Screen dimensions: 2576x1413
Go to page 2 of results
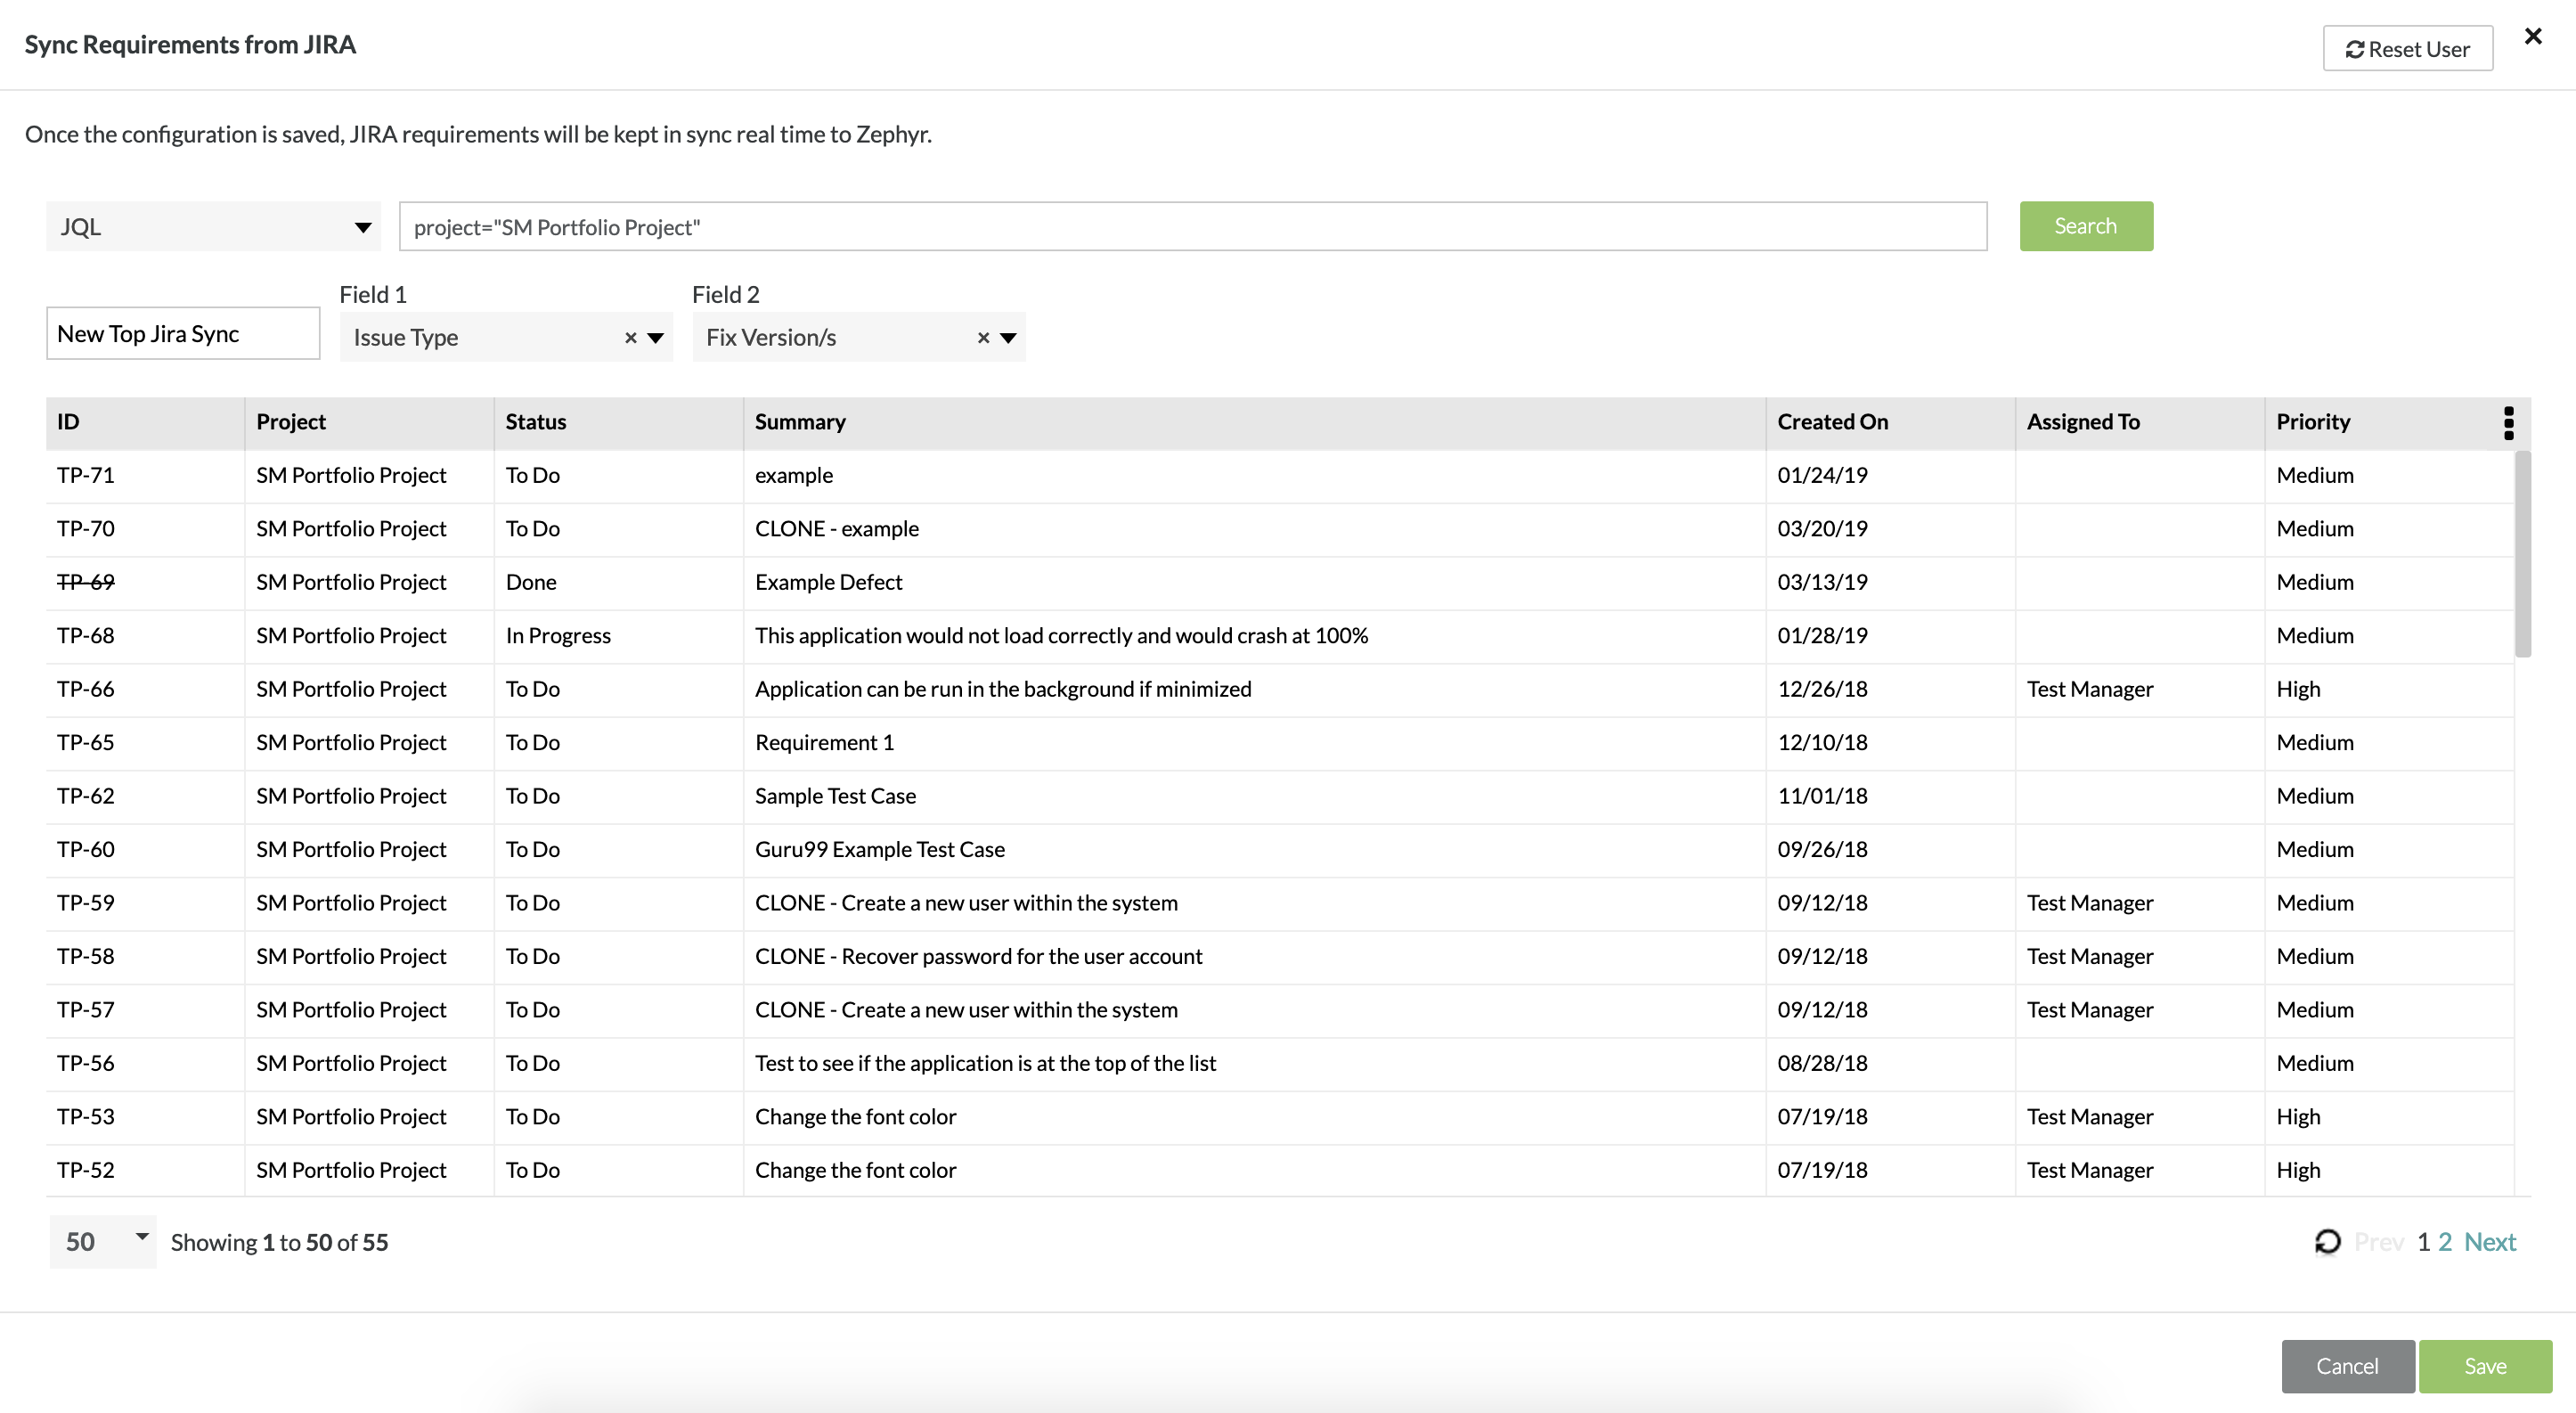(x=2445, y=1242)
